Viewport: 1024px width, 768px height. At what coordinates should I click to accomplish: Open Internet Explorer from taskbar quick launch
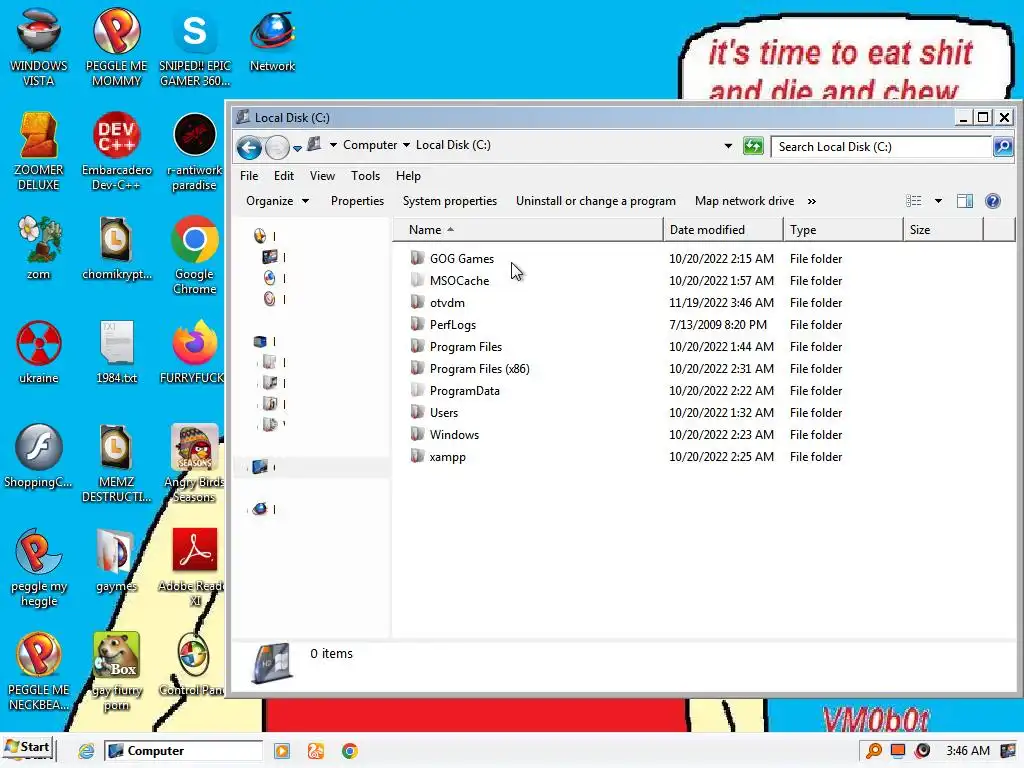86,751
